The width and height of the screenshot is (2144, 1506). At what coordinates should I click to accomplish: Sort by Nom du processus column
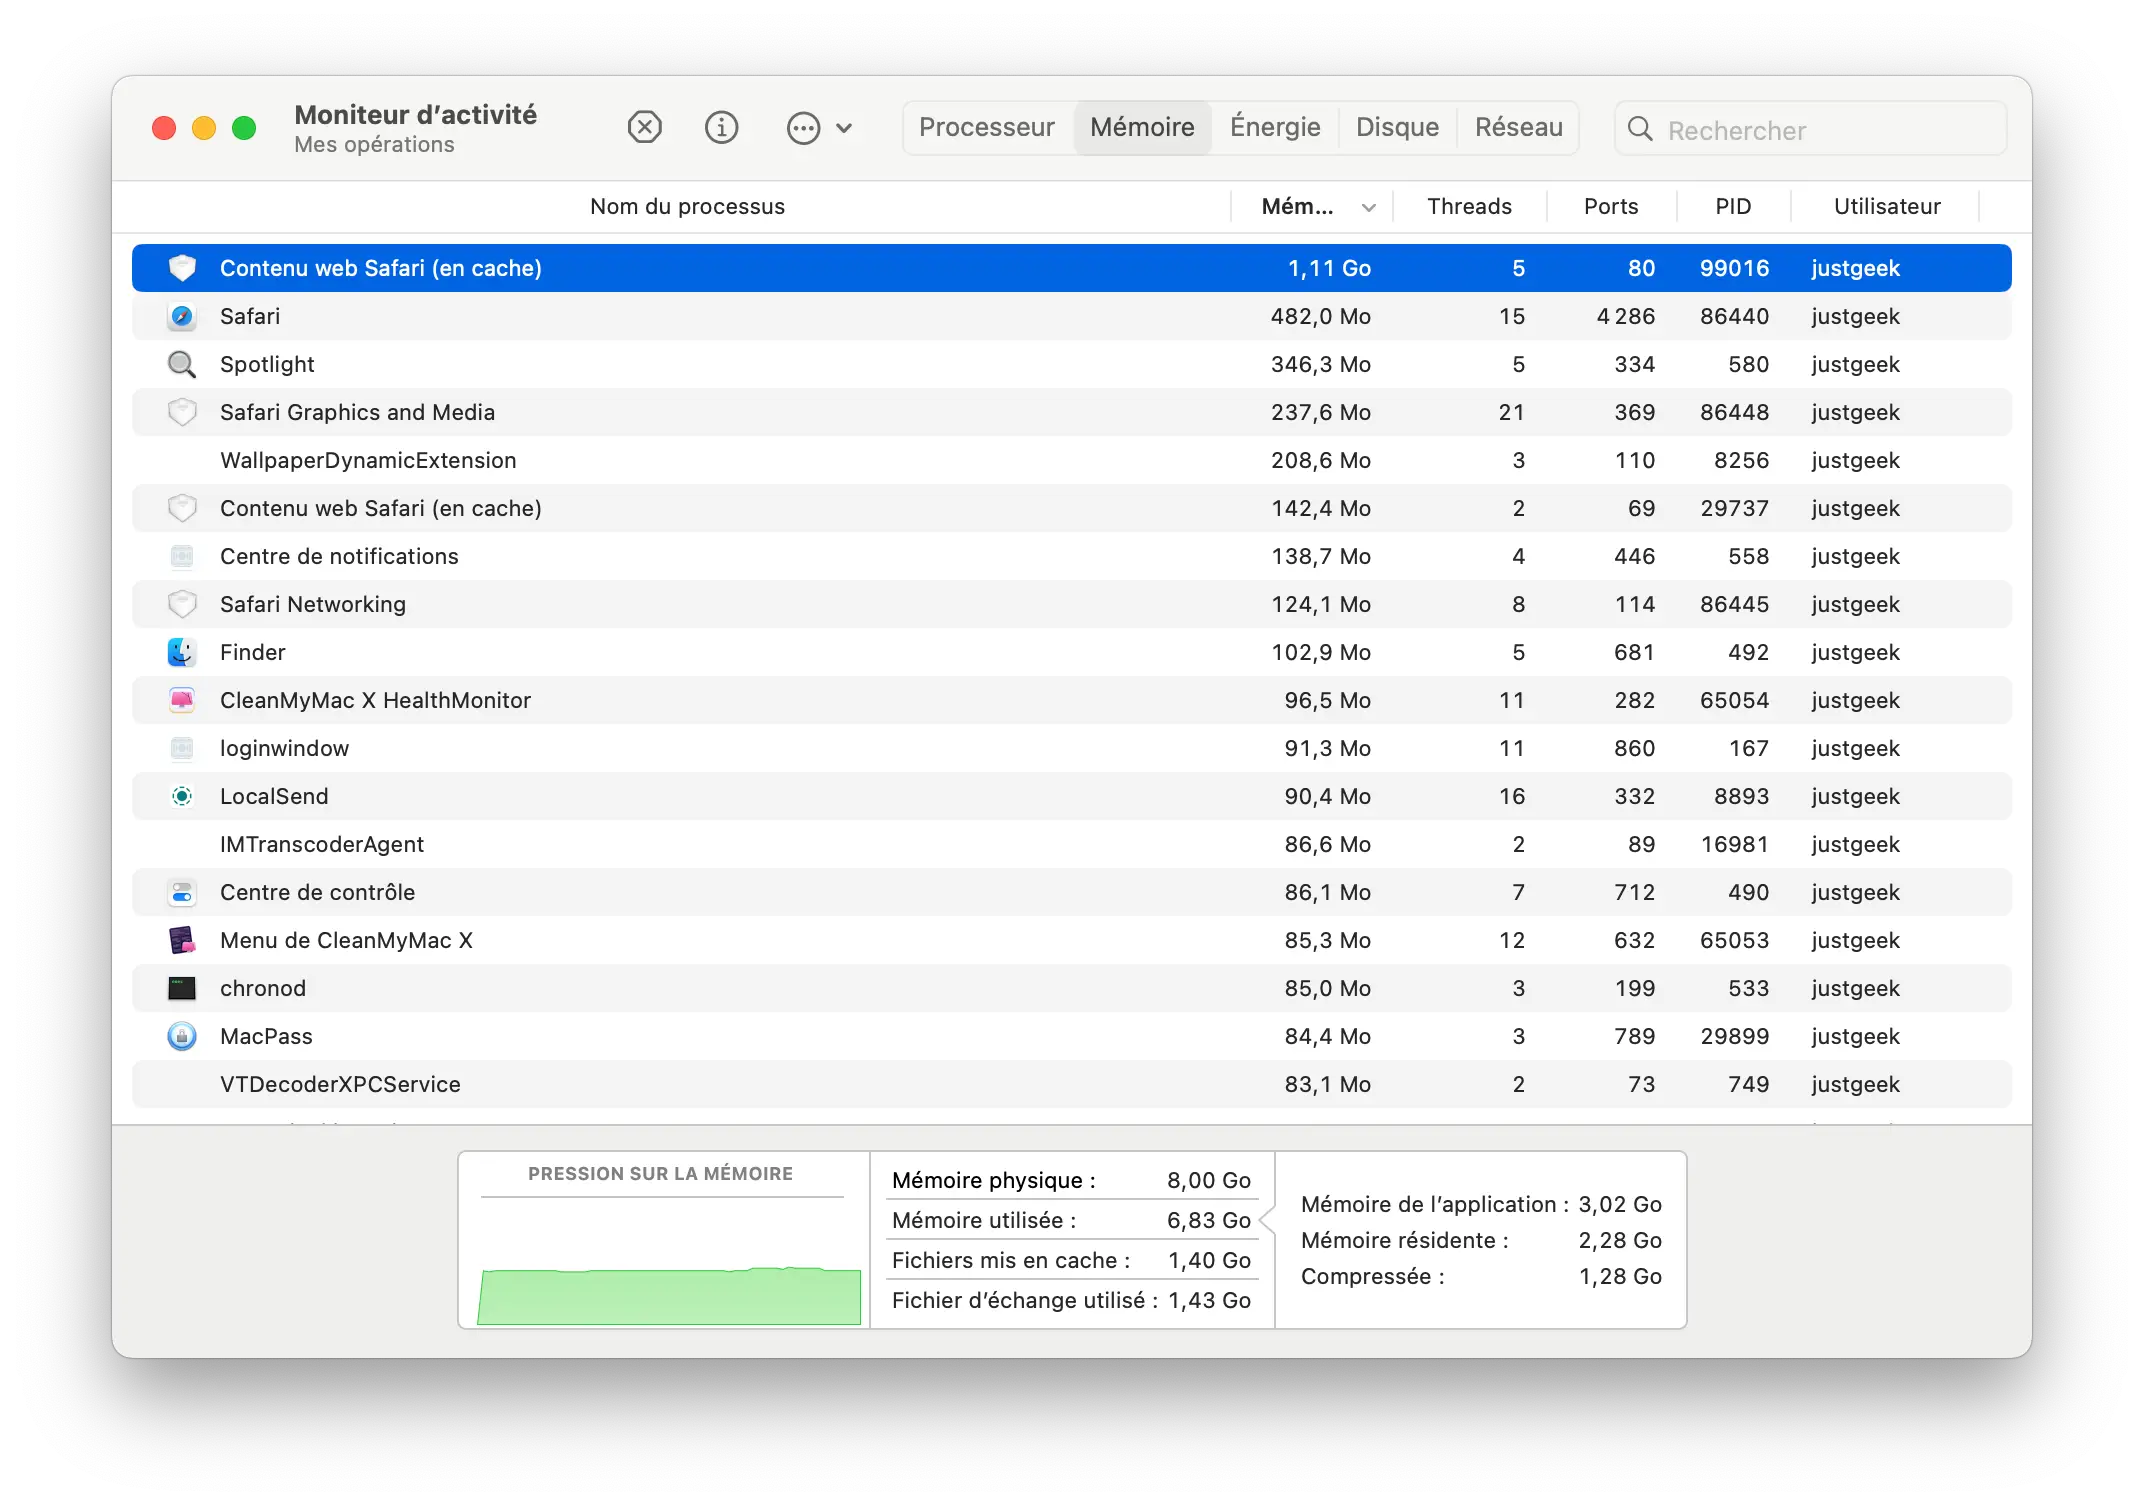click(x=687, y=206)
